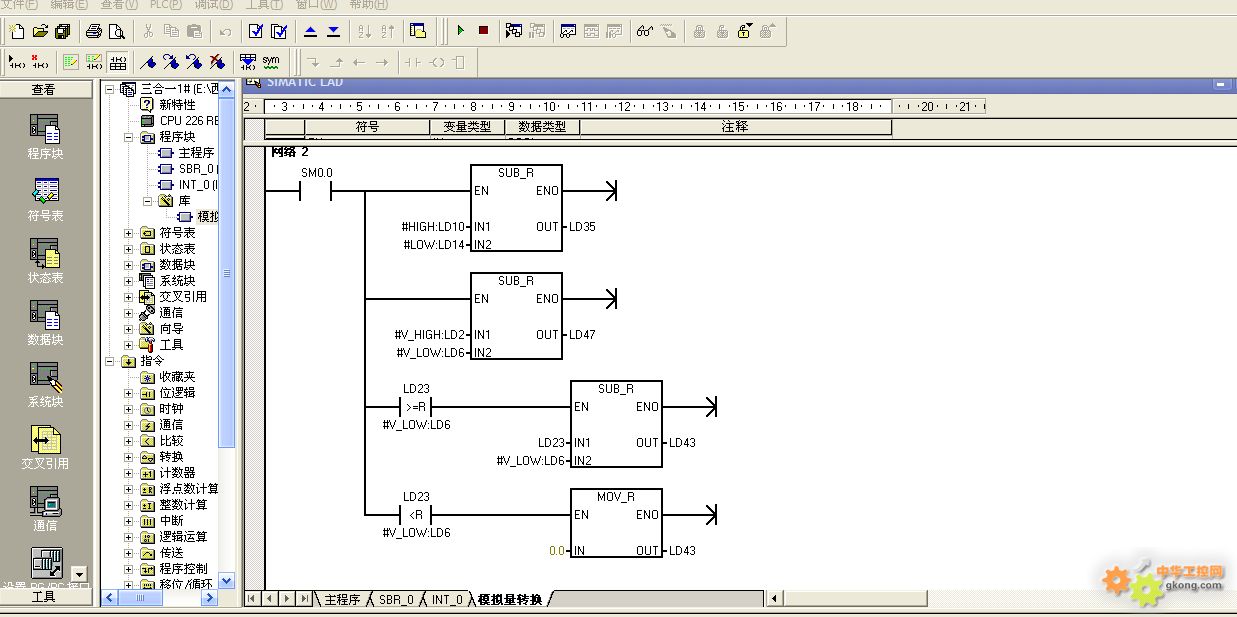Open 数据块 in the navigation bar
1237x617 pixels.
point(45,324)
